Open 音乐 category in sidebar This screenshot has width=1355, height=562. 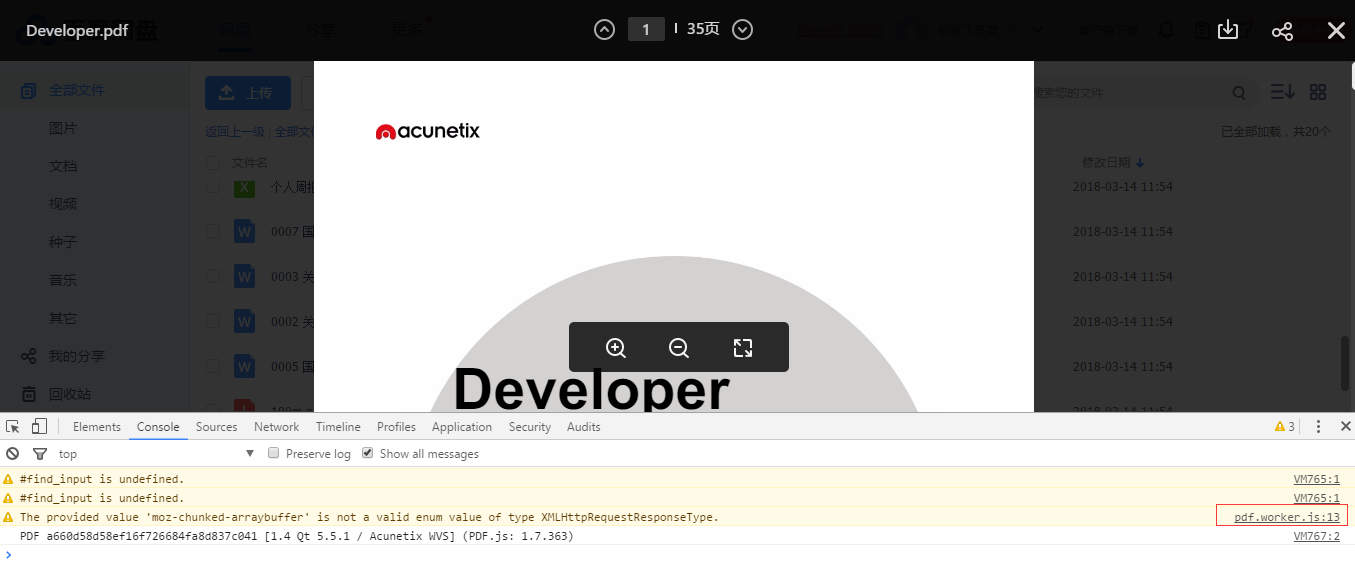click(63, 280)
